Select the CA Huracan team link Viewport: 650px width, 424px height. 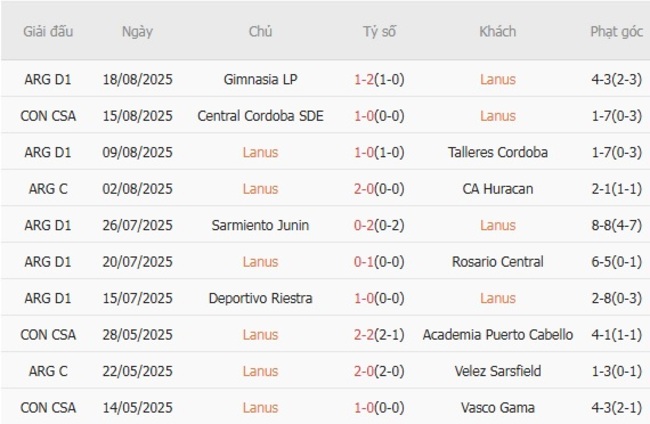tap(498, 189)
